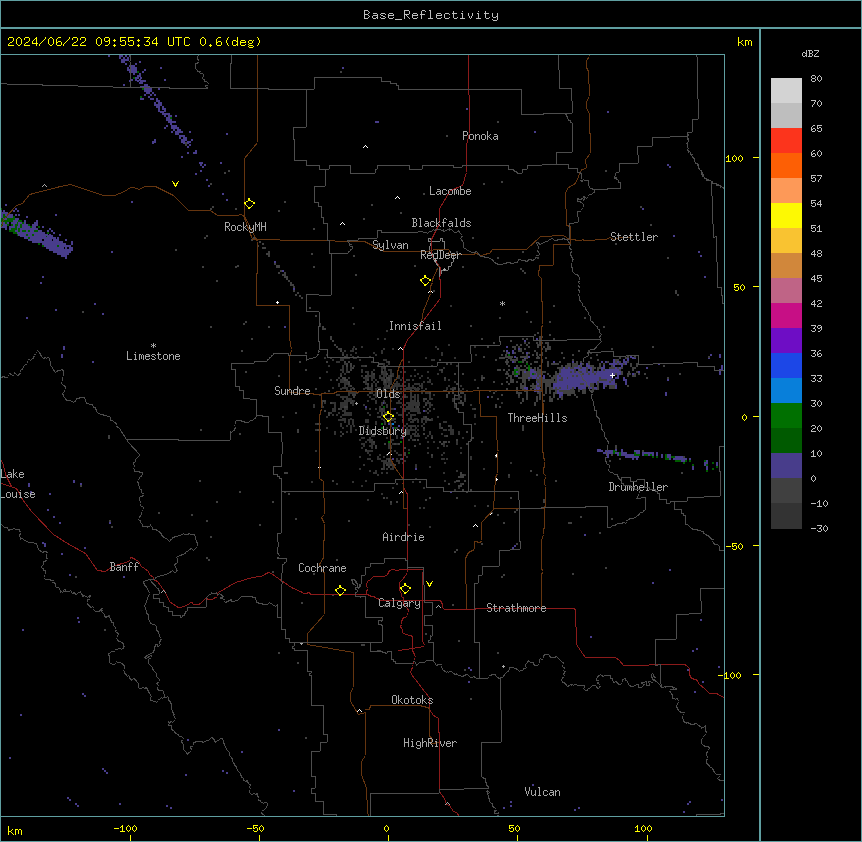Pick the magenta legend swatch near 39
The width and height of the screenshot is (862, 842).
(x=786, y=315)
